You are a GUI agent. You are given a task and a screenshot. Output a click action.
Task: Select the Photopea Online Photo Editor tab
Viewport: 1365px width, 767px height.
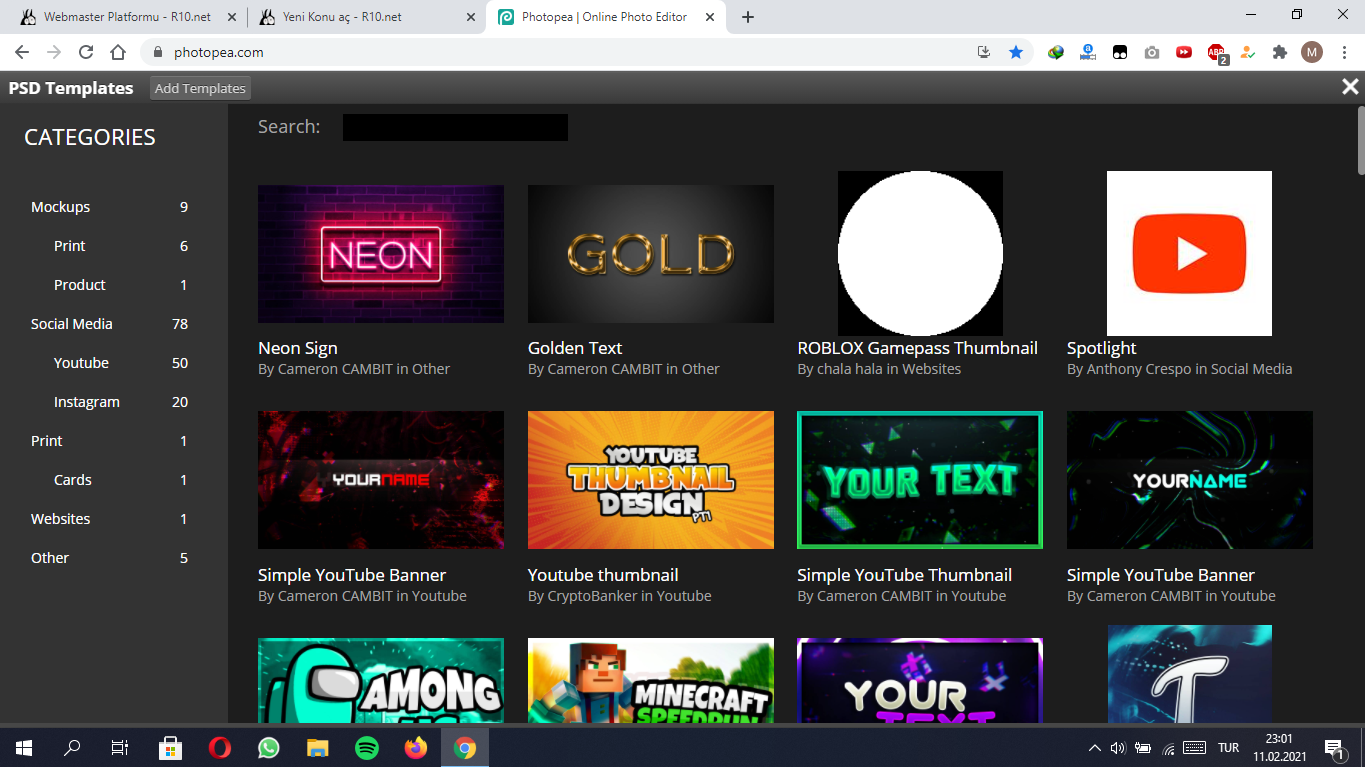tap(604, 17)
